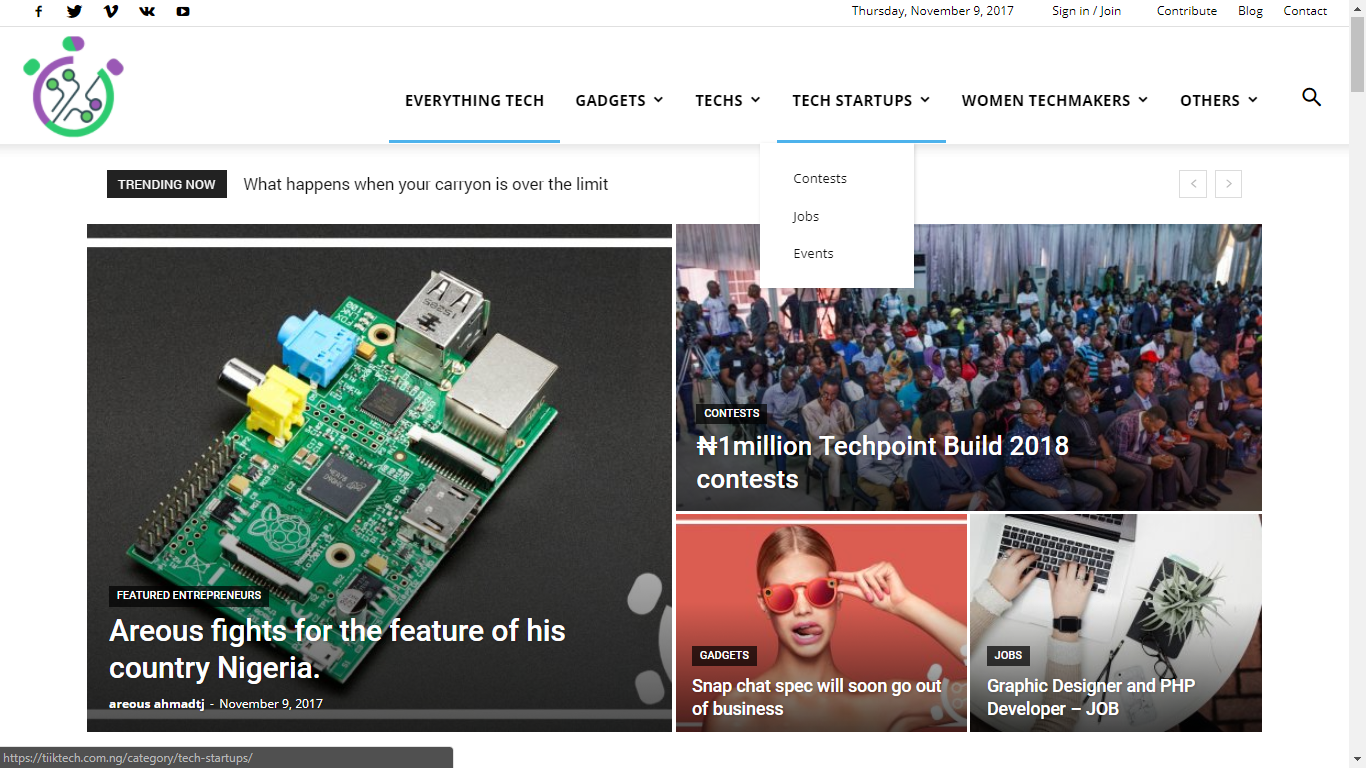Viewport: 1366px width, 768px height.
Task: Click the Twitter icon in the top bar
Action: pos(74,11)
